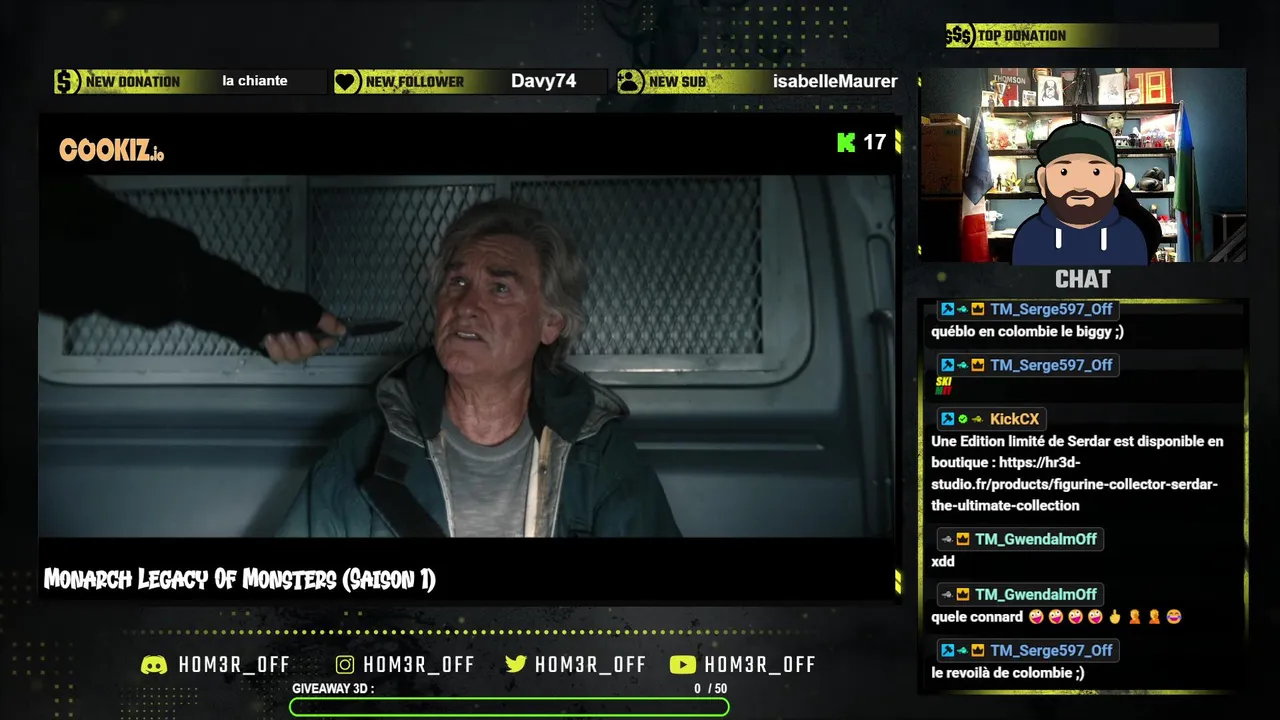Click the Top Donation dollar signs icon
Screen dimensions: 1280x720
coord(959,36)
